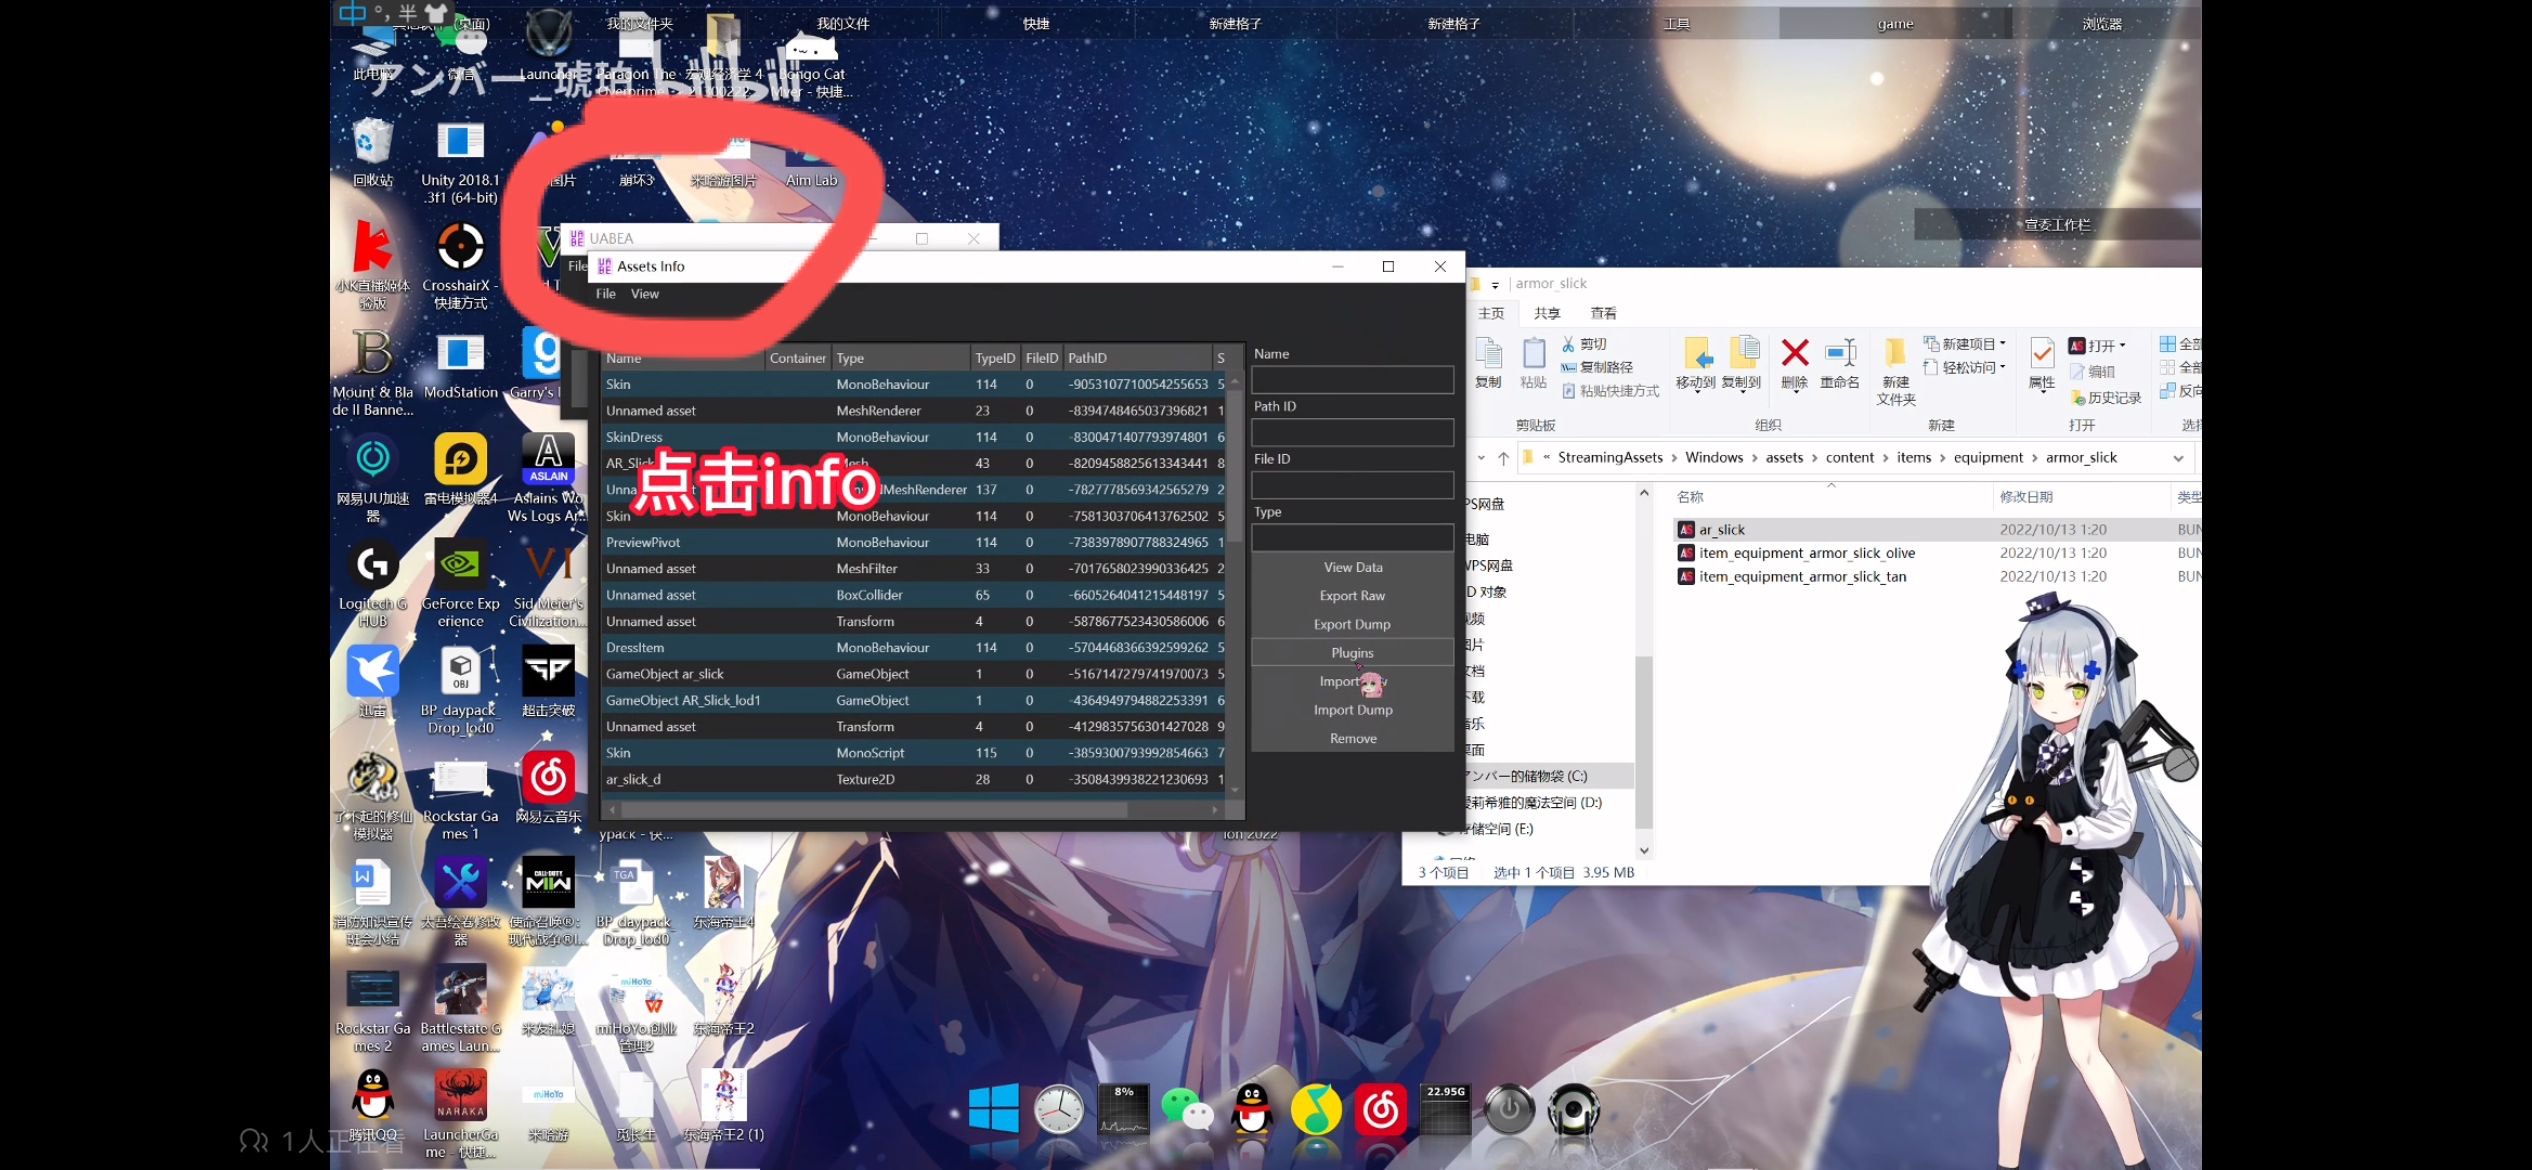The height and width of the screenshot is (1170, 2532).
Task: Expand the address bar history dropdown
Action: [2178, 458]
